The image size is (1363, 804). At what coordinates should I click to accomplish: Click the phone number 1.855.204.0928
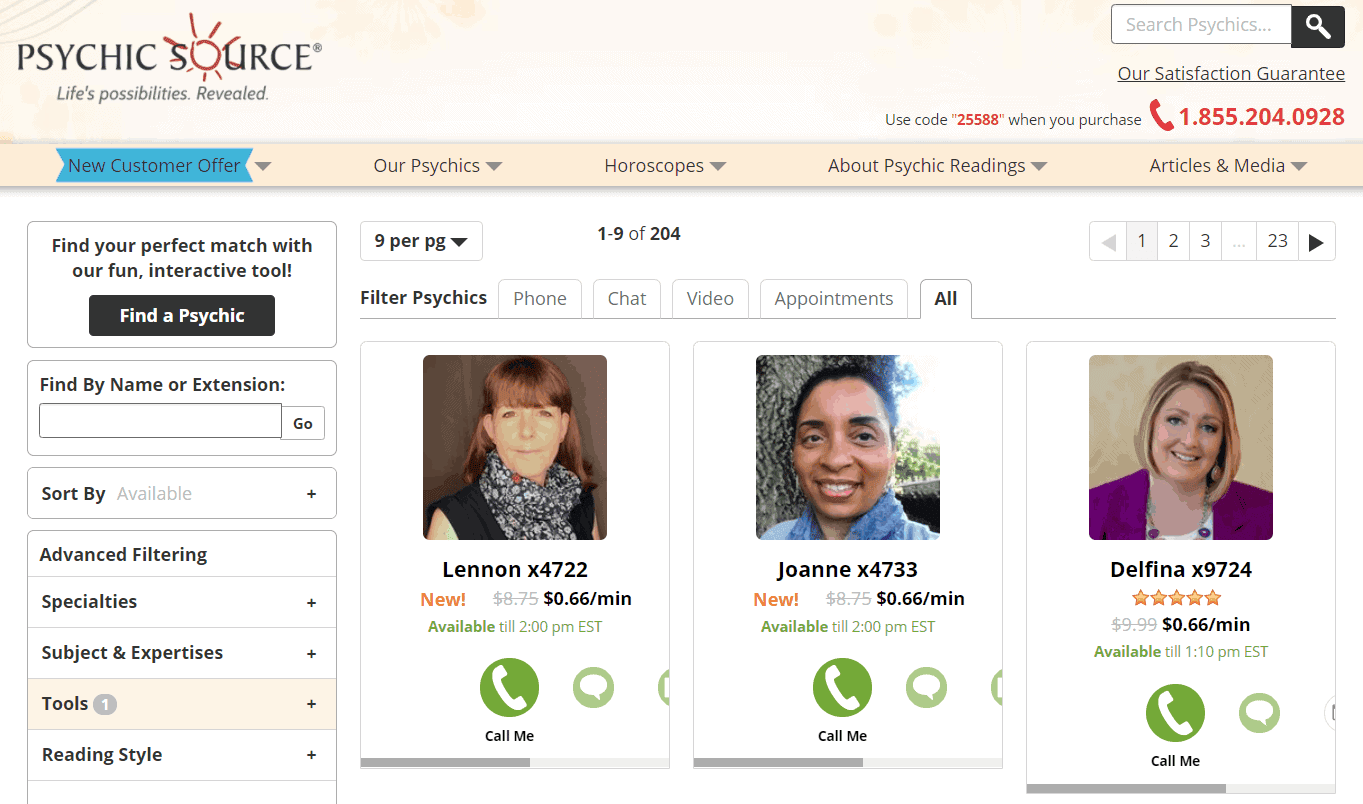pyautogui.click(x=1261, y=117)
